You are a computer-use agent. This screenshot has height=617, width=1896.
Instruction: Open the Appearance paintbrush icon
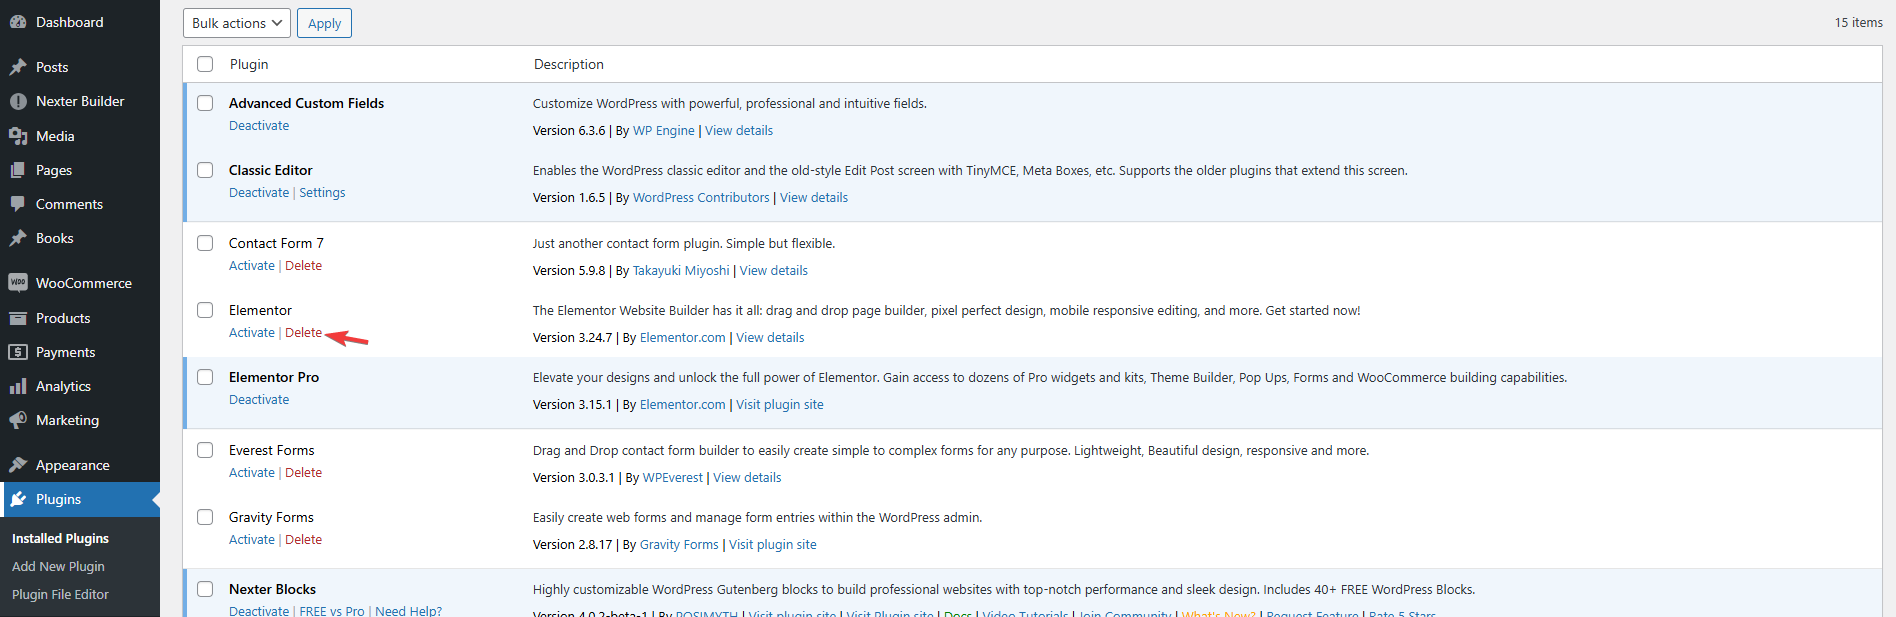[18, 465]
